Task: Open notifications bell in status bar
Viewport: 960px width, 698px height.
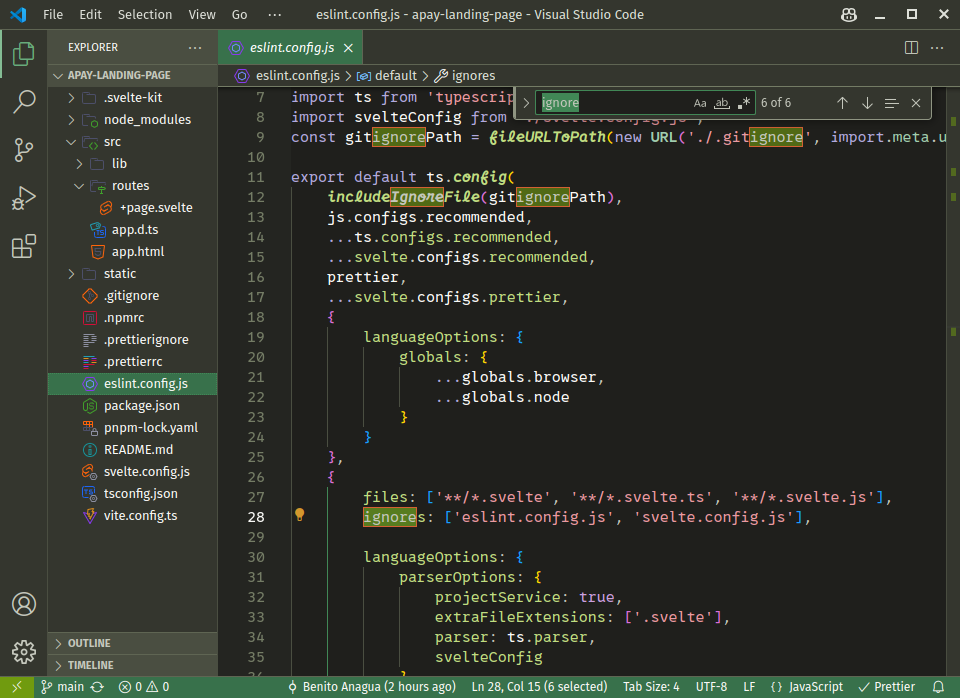Action: [938, 687]
